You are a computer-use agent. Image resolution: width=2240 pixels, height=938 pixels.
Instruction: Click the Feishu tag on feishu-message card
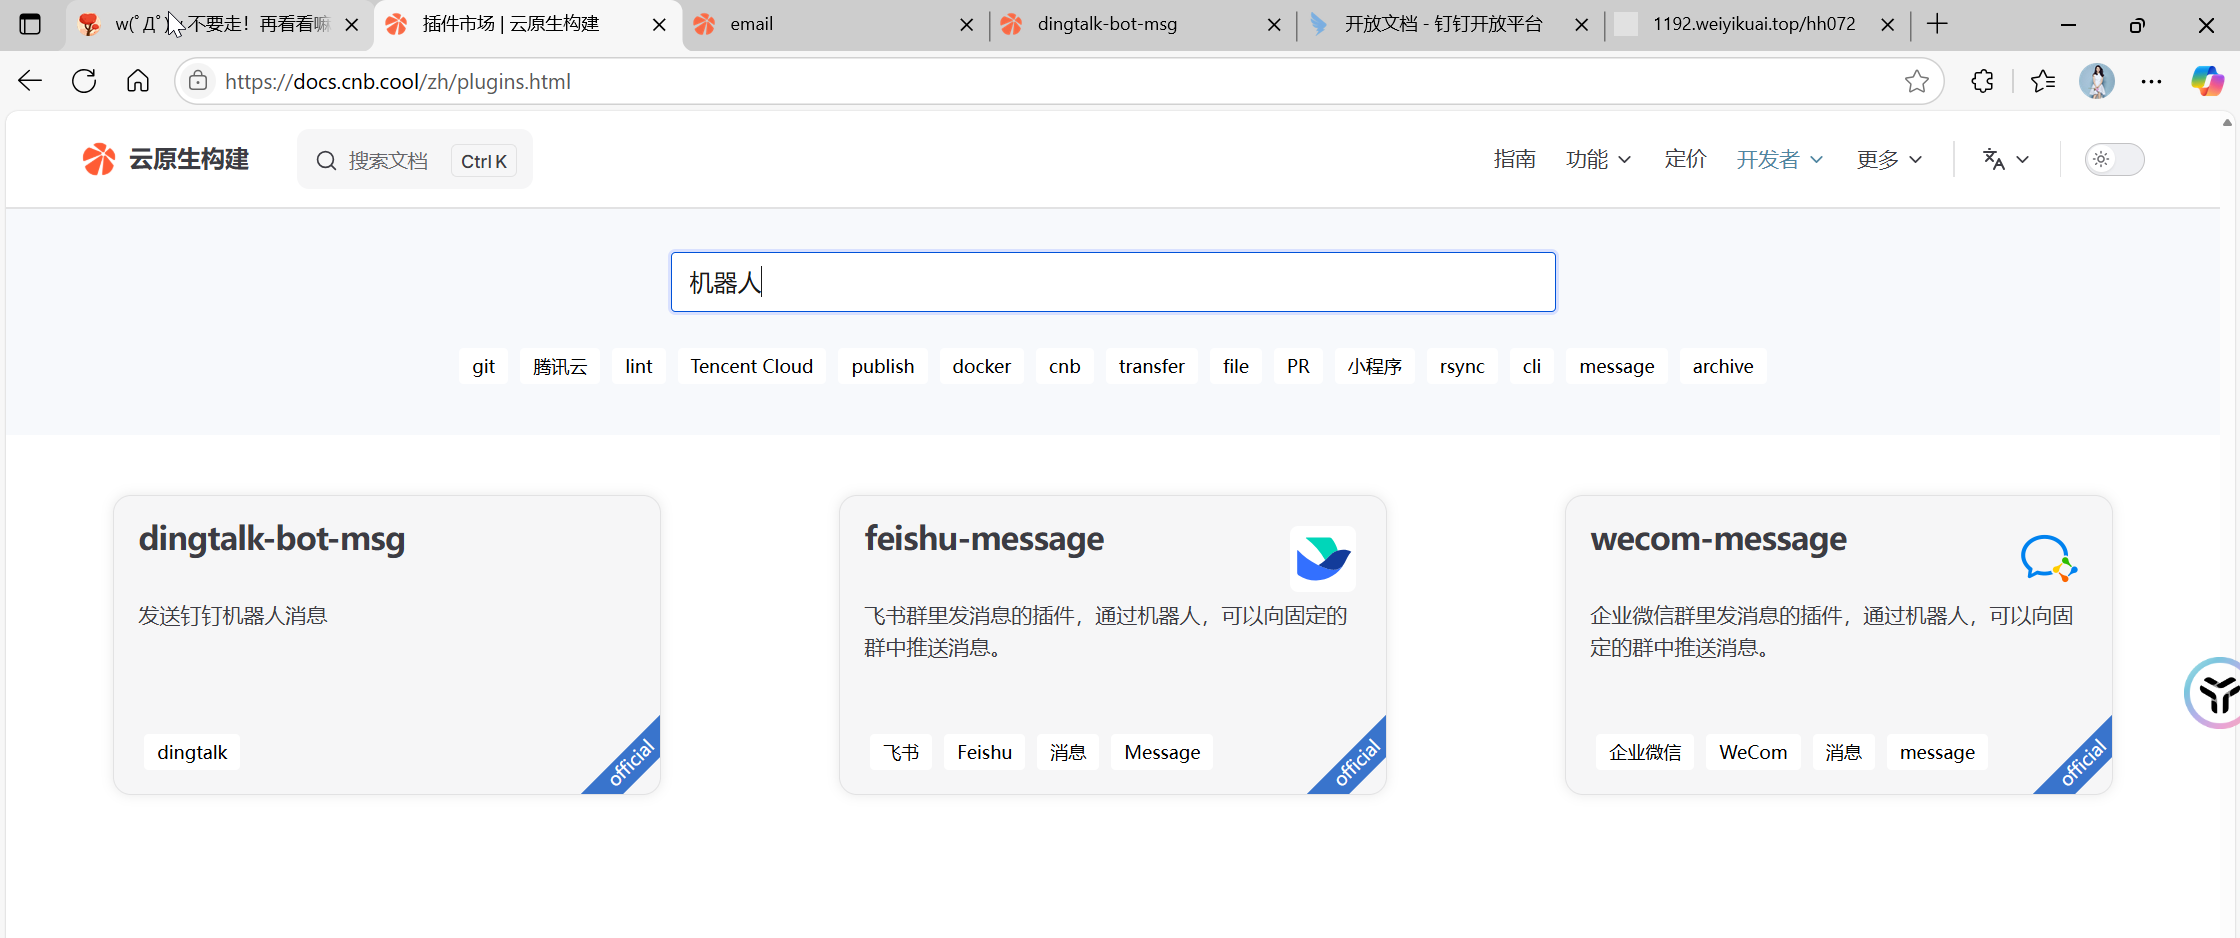pos(985,752)
